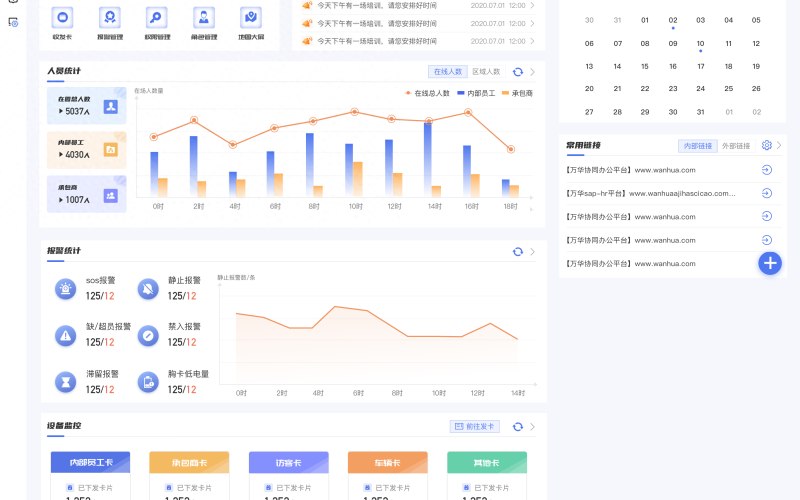This screenshot has height=500, width=800.
Task: Expand the 人员统计 panel chevron
Action: click(x=532, y=72)
